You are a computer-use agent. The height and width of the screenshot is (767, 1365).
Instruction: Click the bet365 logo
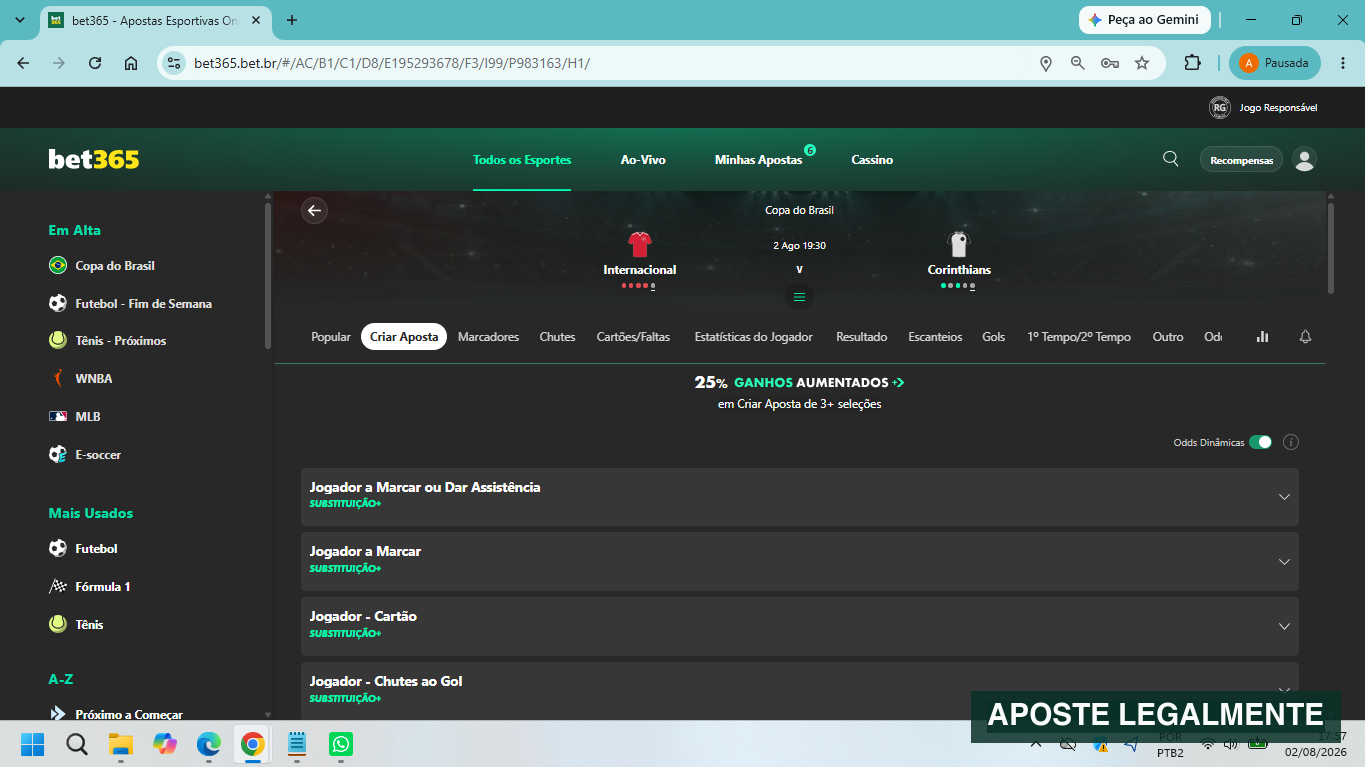click(94, 160)
